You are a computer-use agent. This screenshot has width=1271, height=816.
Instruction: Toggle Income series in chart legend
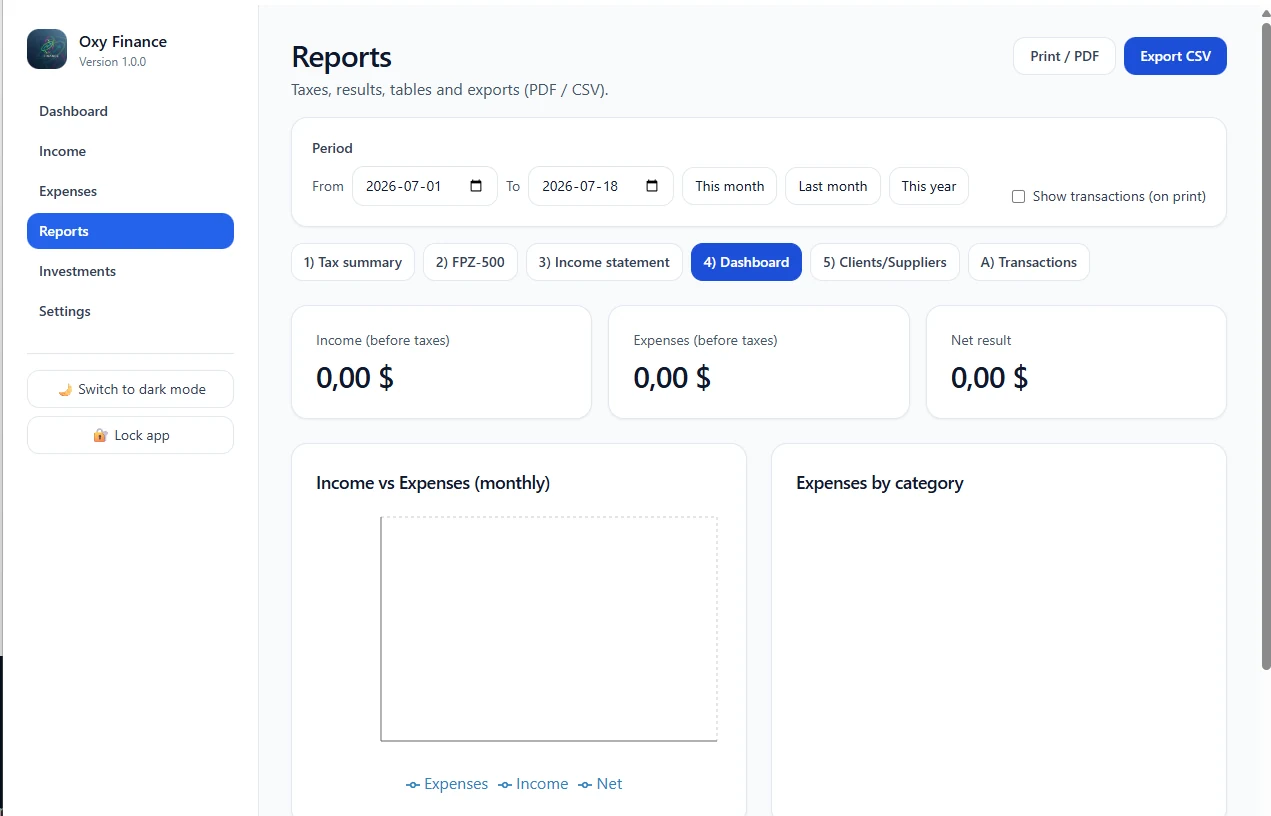(533, 784)
